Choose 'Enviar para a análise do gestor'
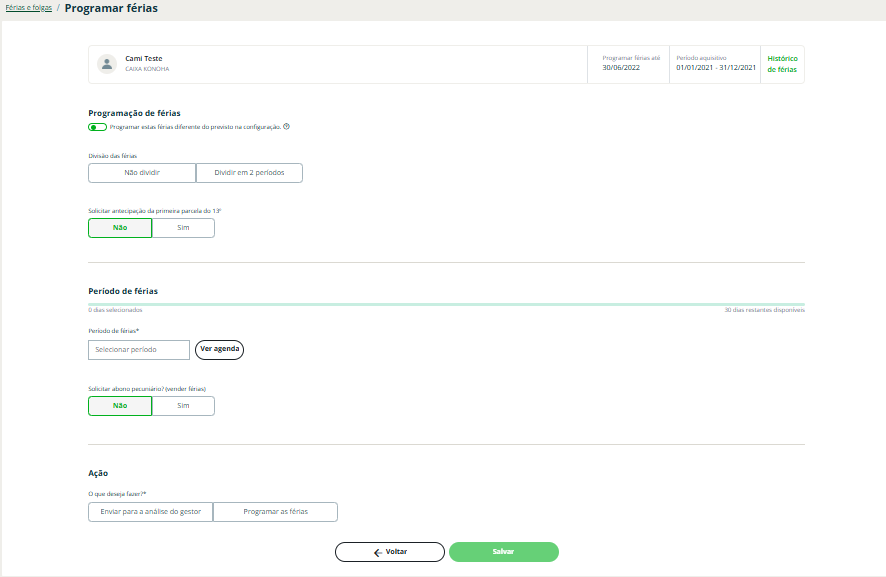This screenshot has height=577, width=886. (x=151, y=512)
